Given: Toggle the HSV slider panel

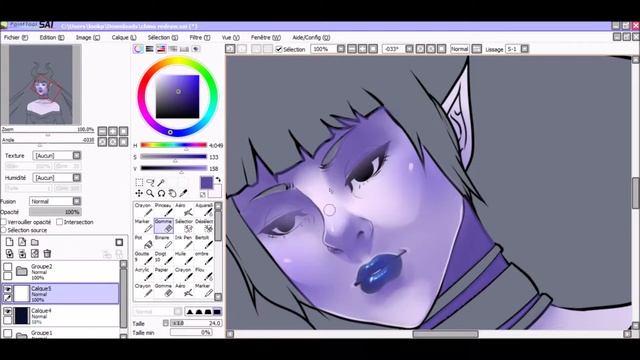Looking at the screenshot, I should click(x=161, y=49).
